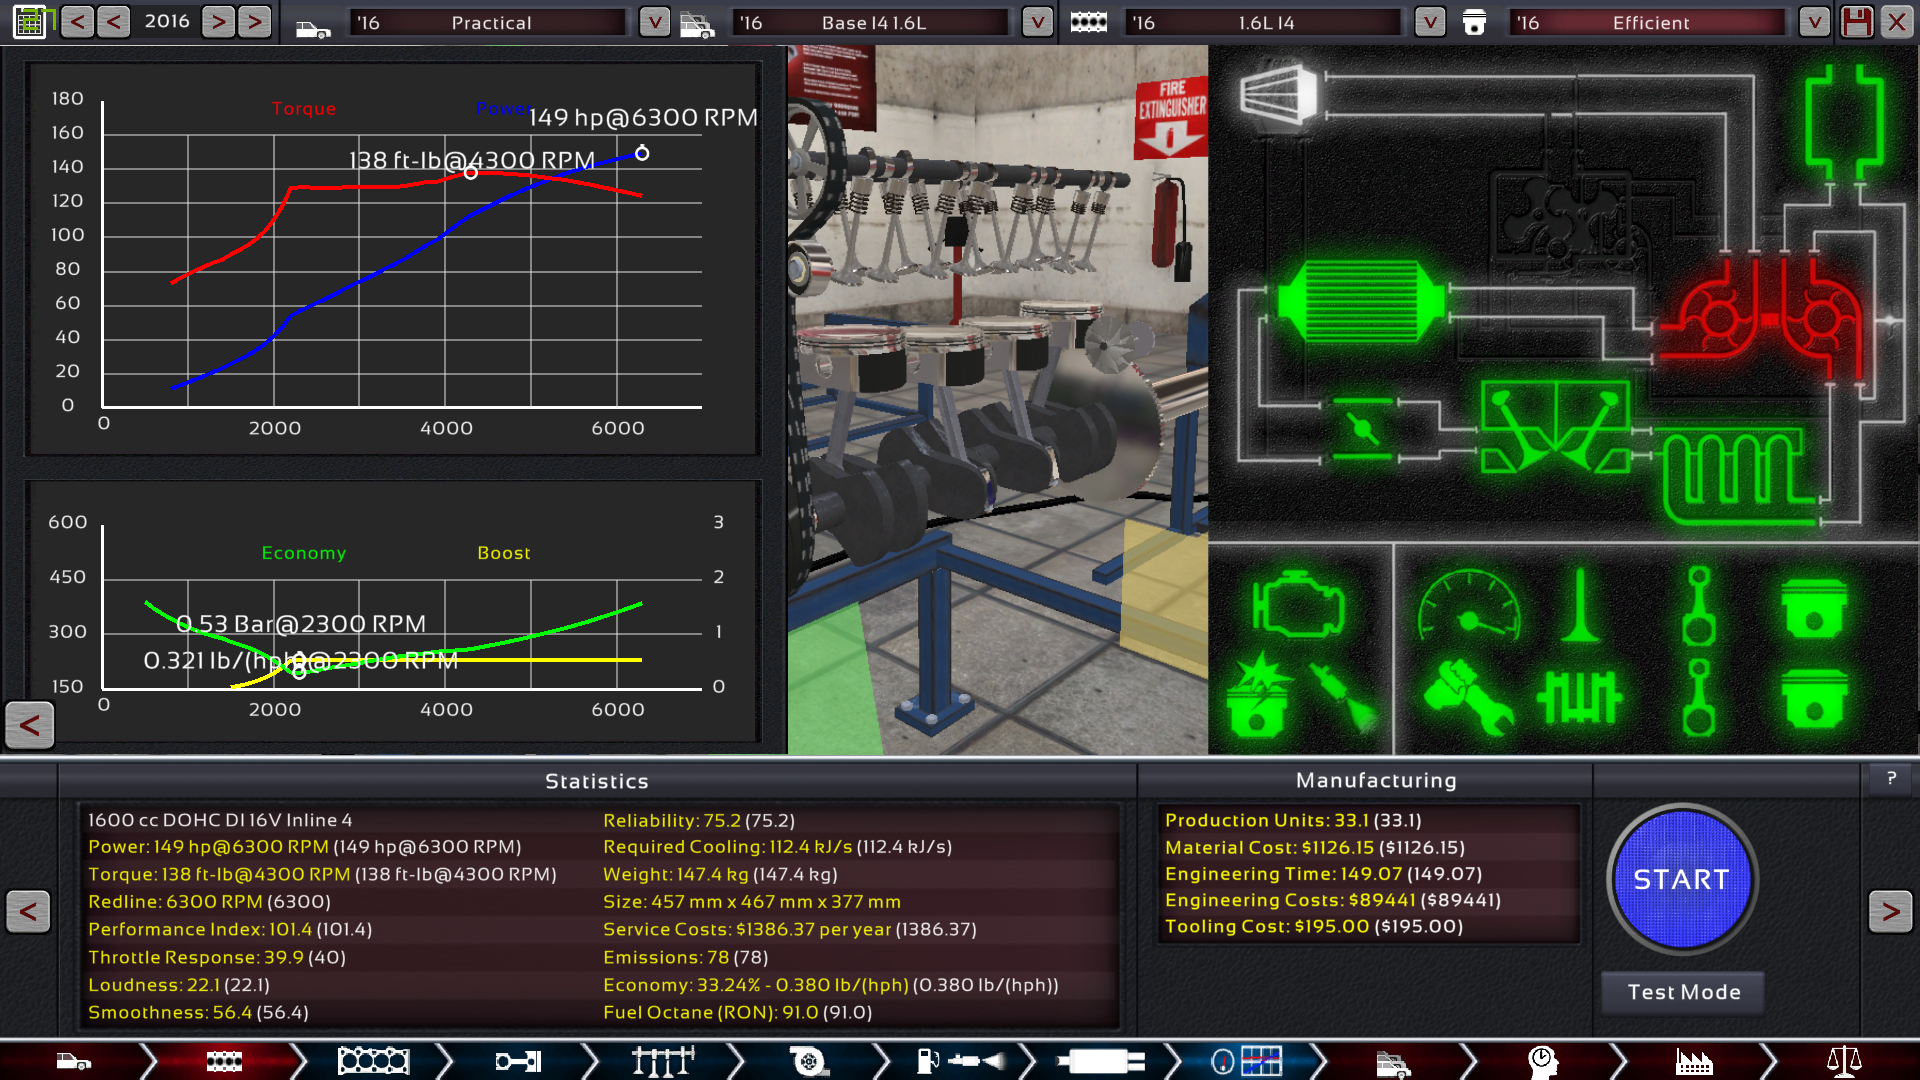
Task: Open the turbo aspiration tab
Action: [x=808, y=1061]
